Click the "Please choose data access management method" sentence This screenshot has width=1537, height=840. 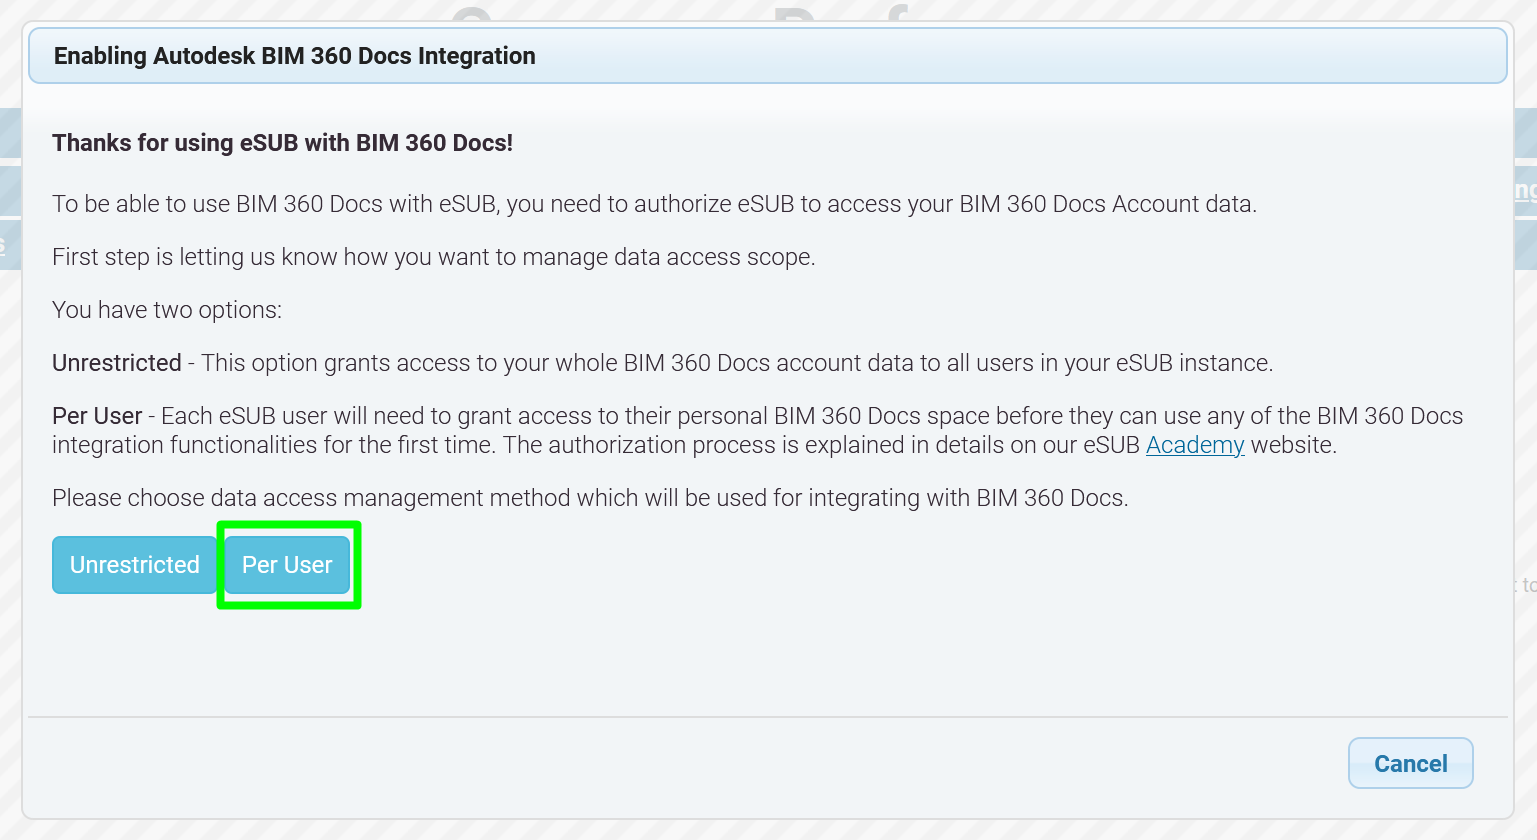click(x=590, y=498)
